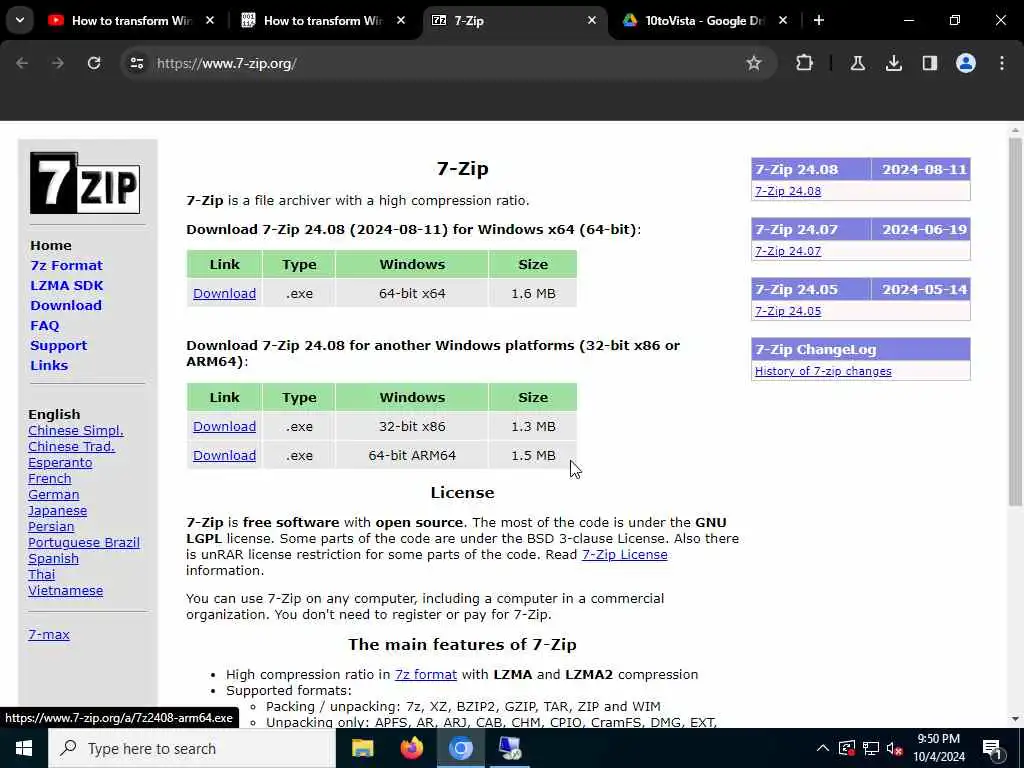Open 7z Format in the sidebar

[67, 266]
